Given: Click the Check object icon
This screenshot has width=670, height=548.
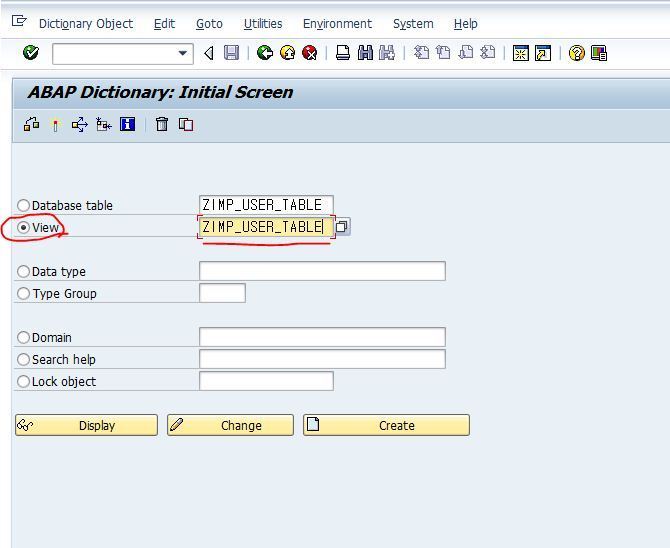Looking at the screenshot, I should point(31,124).
